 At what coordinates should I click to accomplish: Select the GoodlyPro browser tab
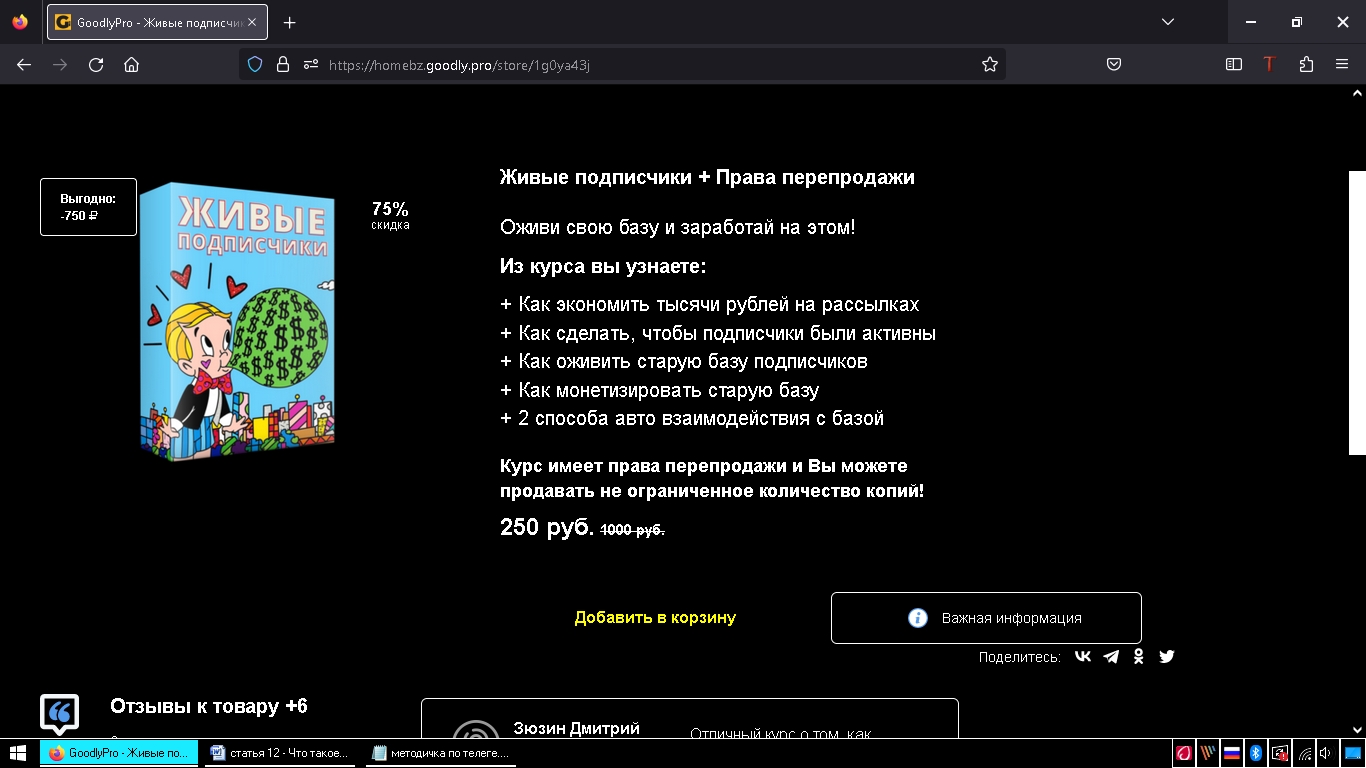pos(157,22)
